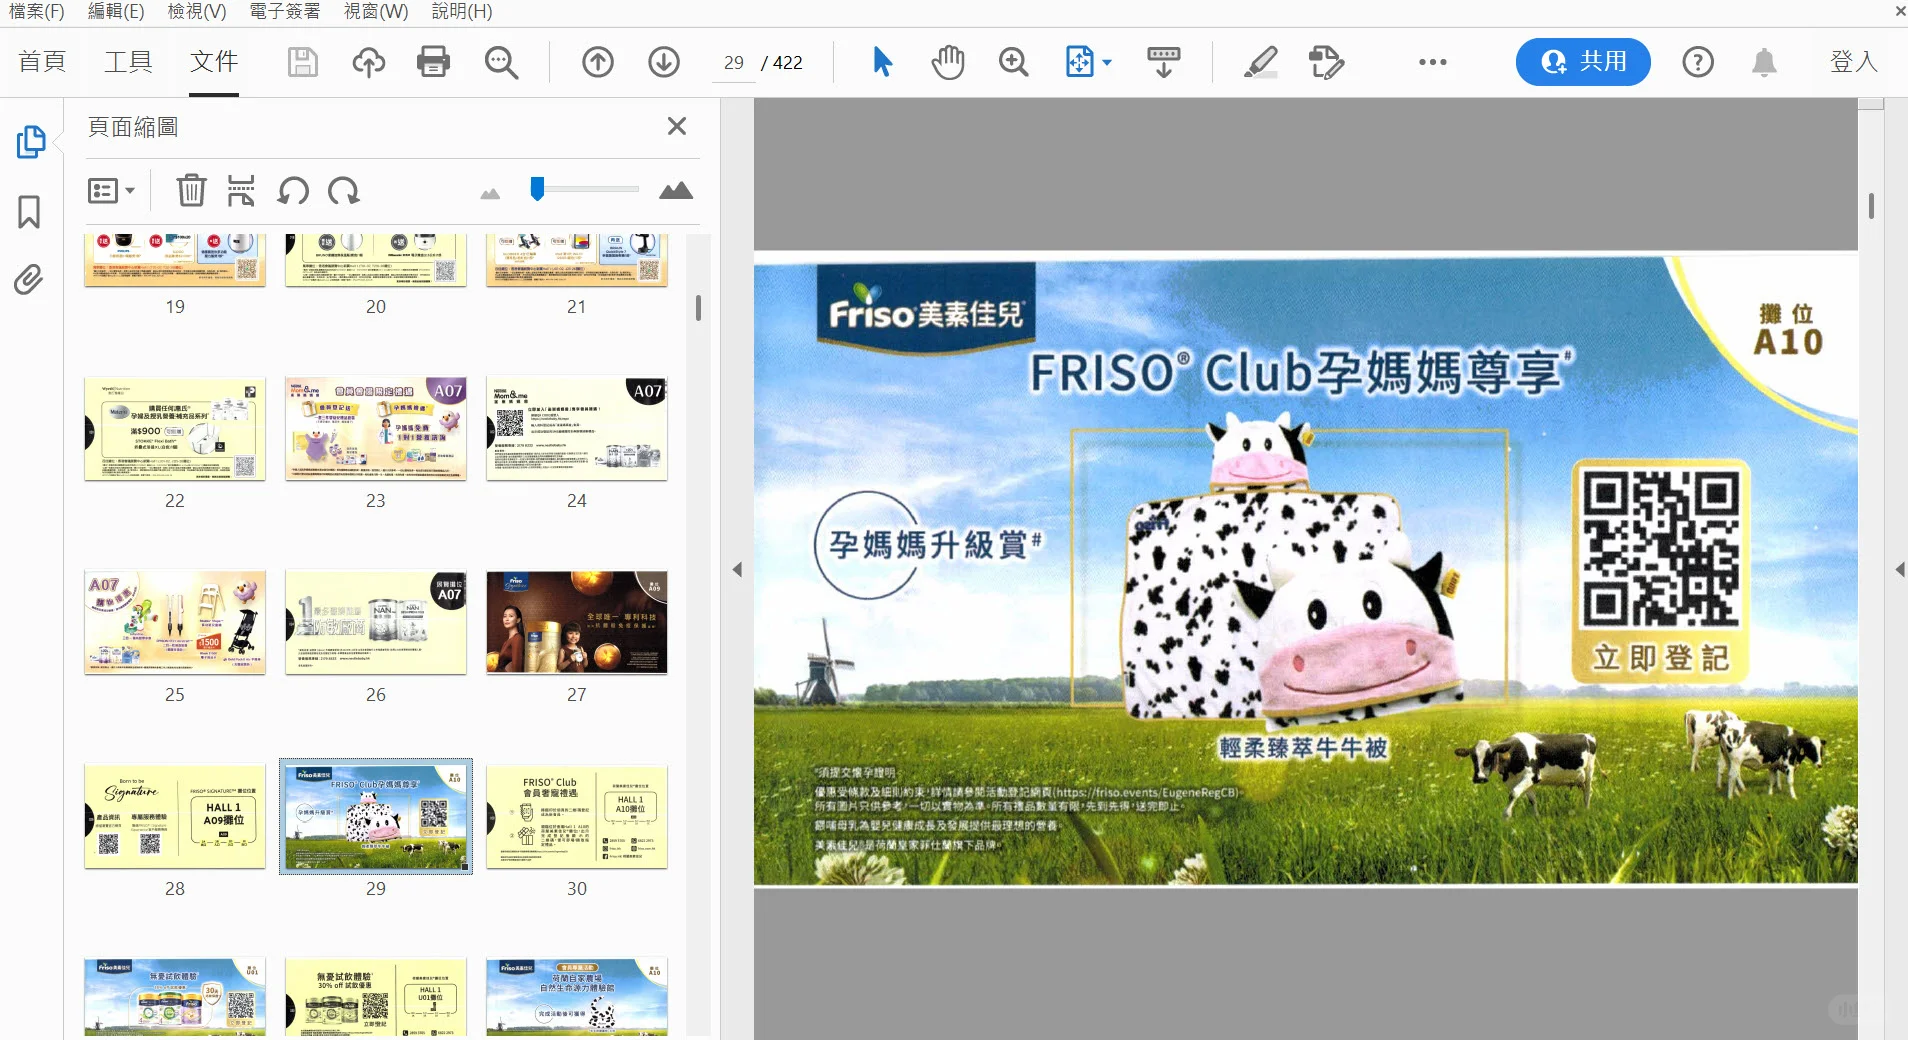Click the total pages text '/ 422'
The width and height of the screenshot is (1908, 1040).
click(782, 63)
